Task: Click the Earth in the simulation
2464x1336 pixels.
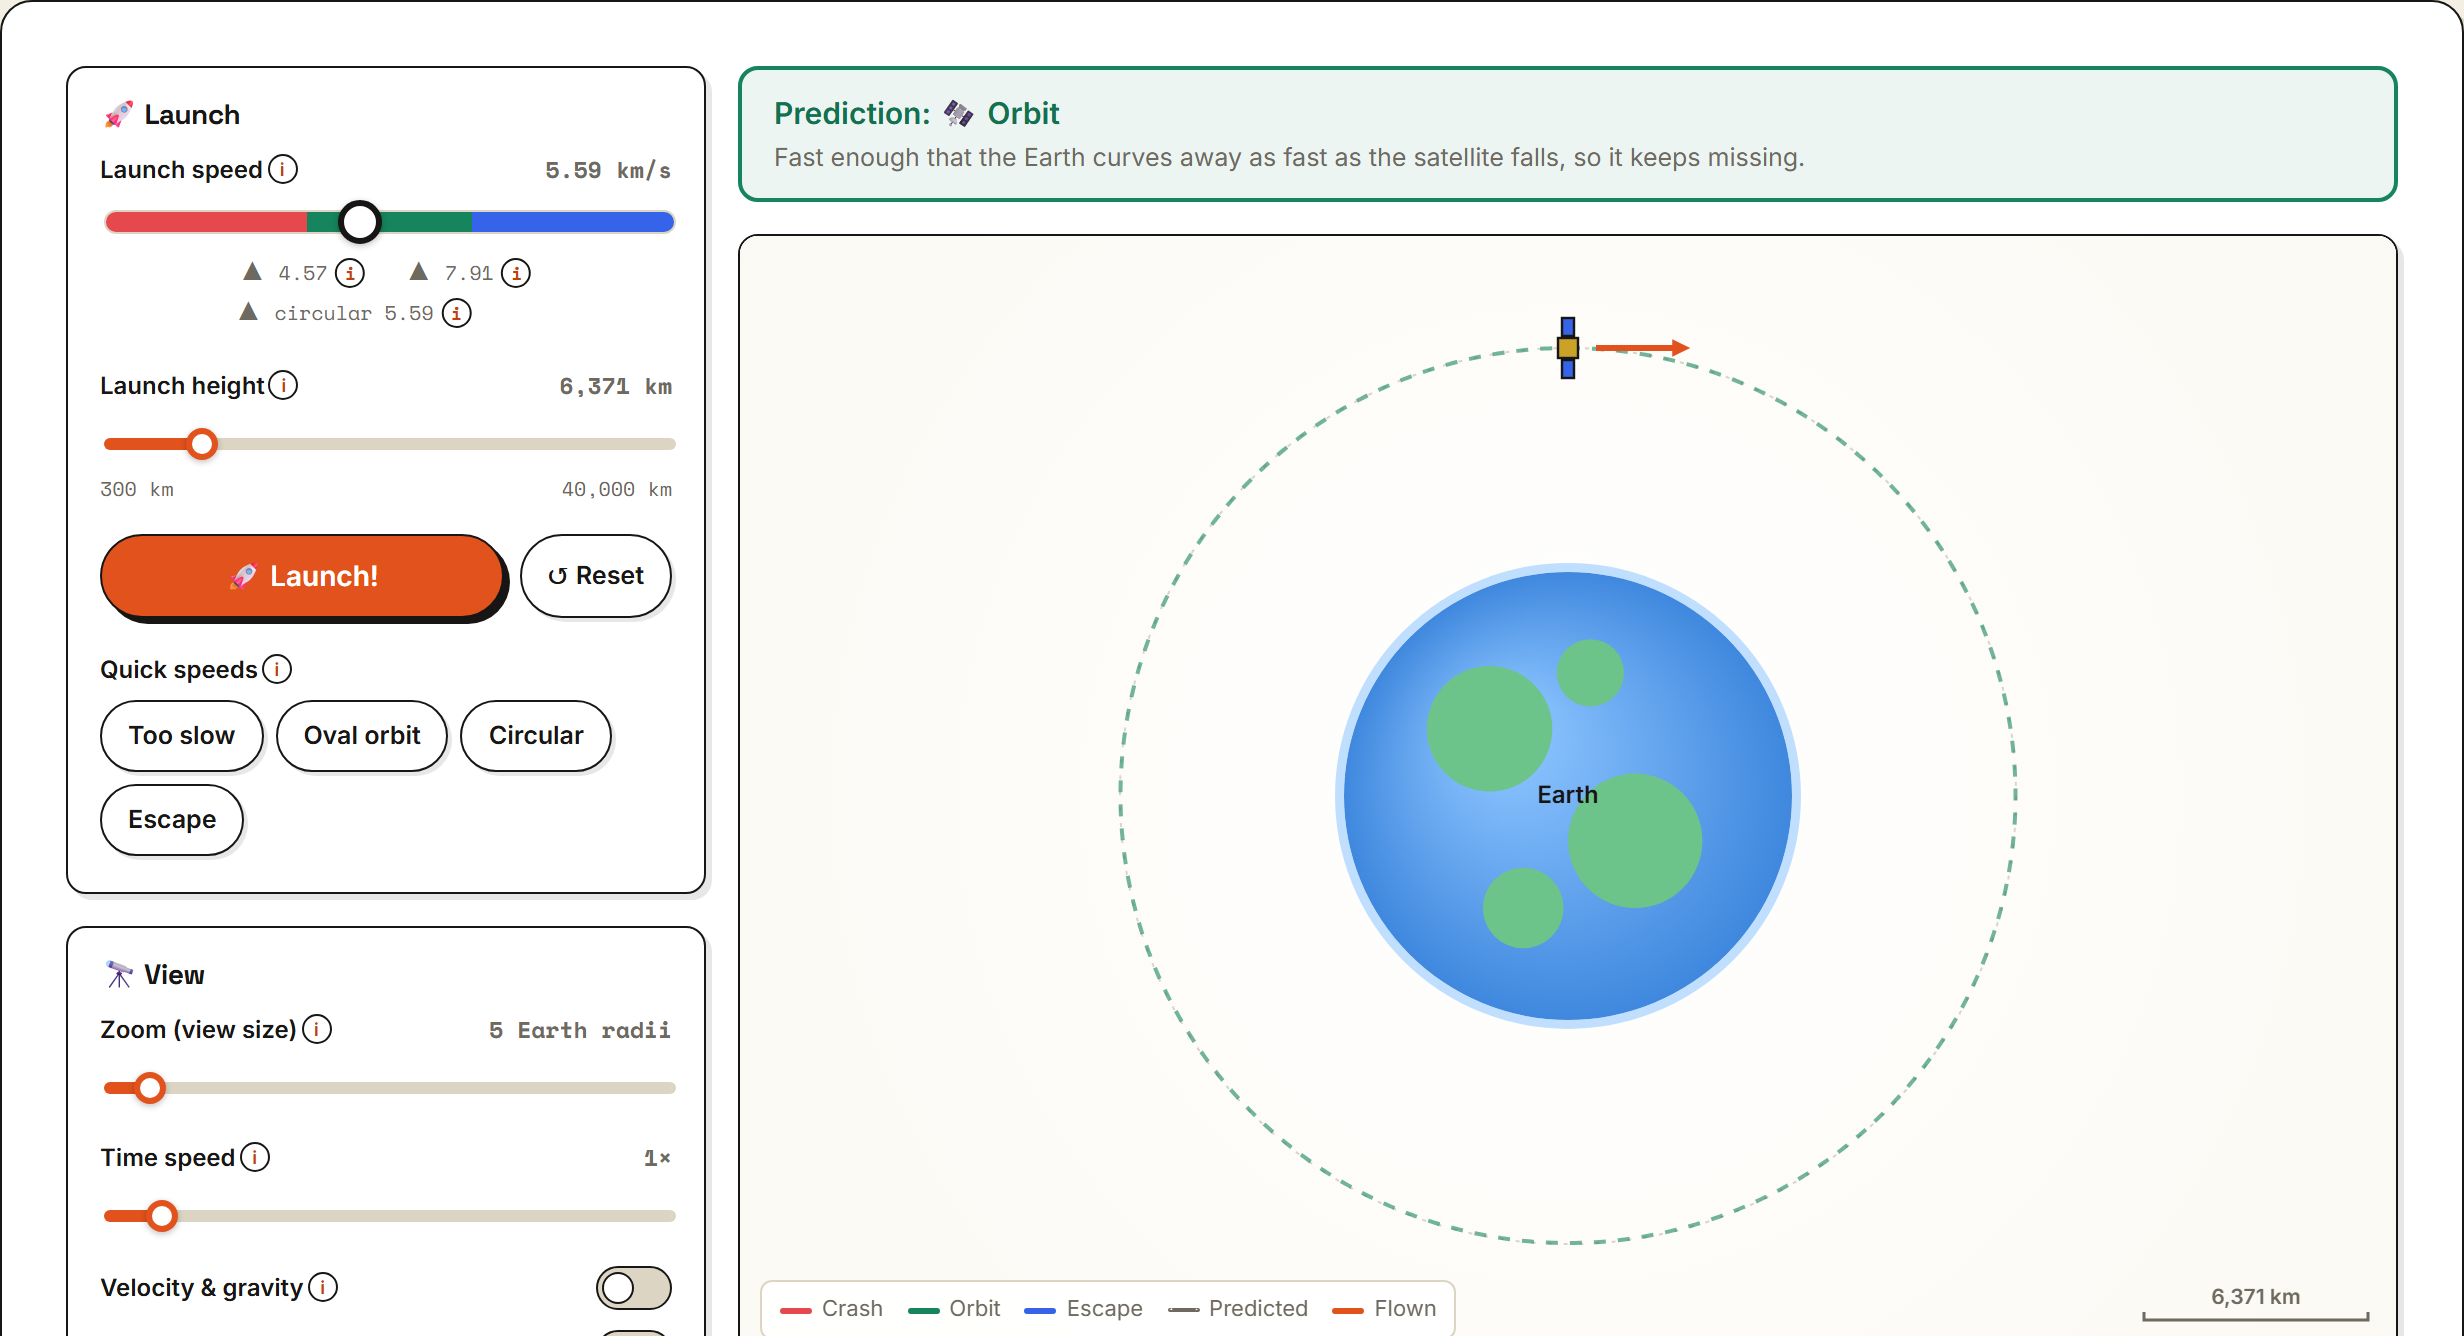Action: 1568,796
